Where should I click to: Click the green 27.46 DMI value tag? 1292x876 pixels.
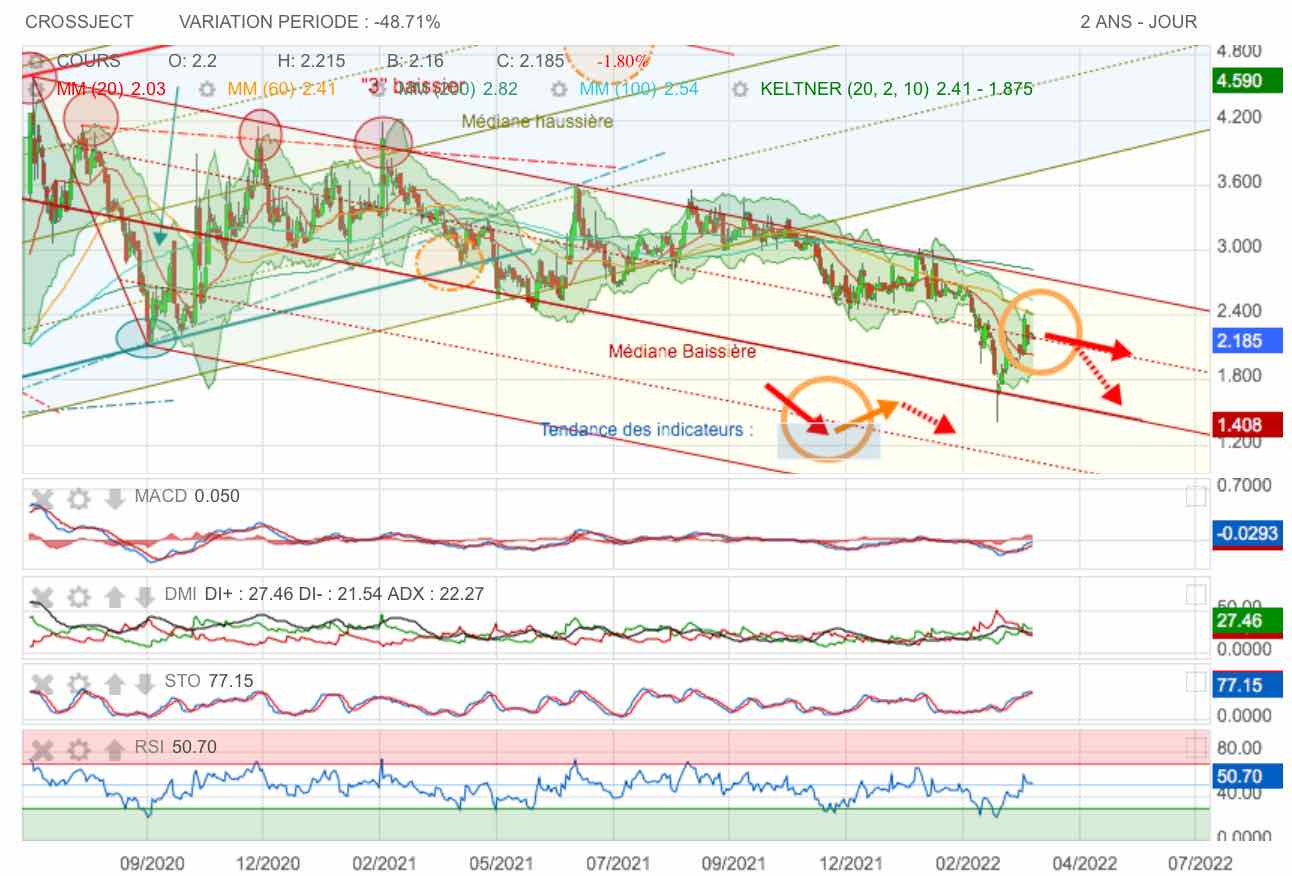(1245, 621)
